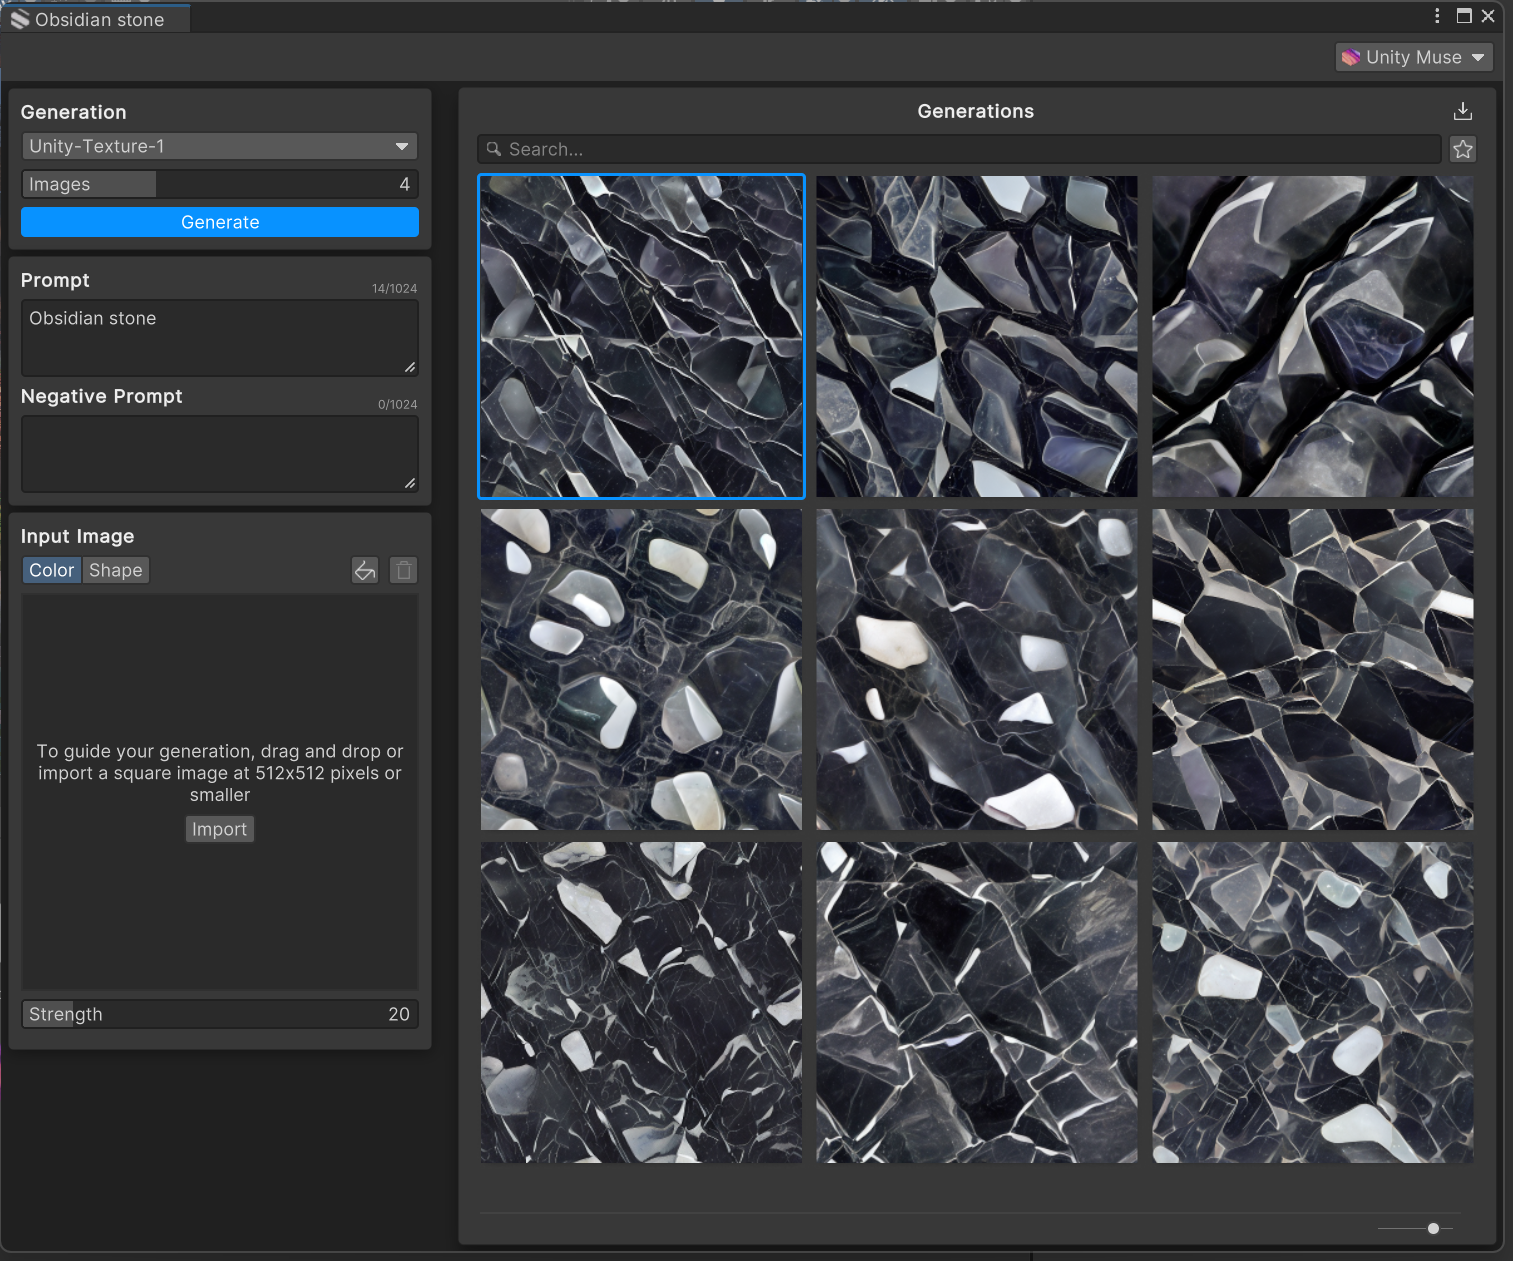The image size is (1513, 1261).
Task: Toggle the favorites star filter
Action: click(1462, 149)
